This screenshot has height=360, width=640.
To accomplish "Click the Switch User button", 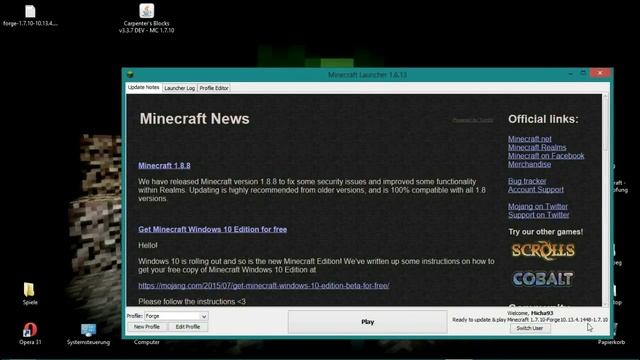I will (530, 328).
